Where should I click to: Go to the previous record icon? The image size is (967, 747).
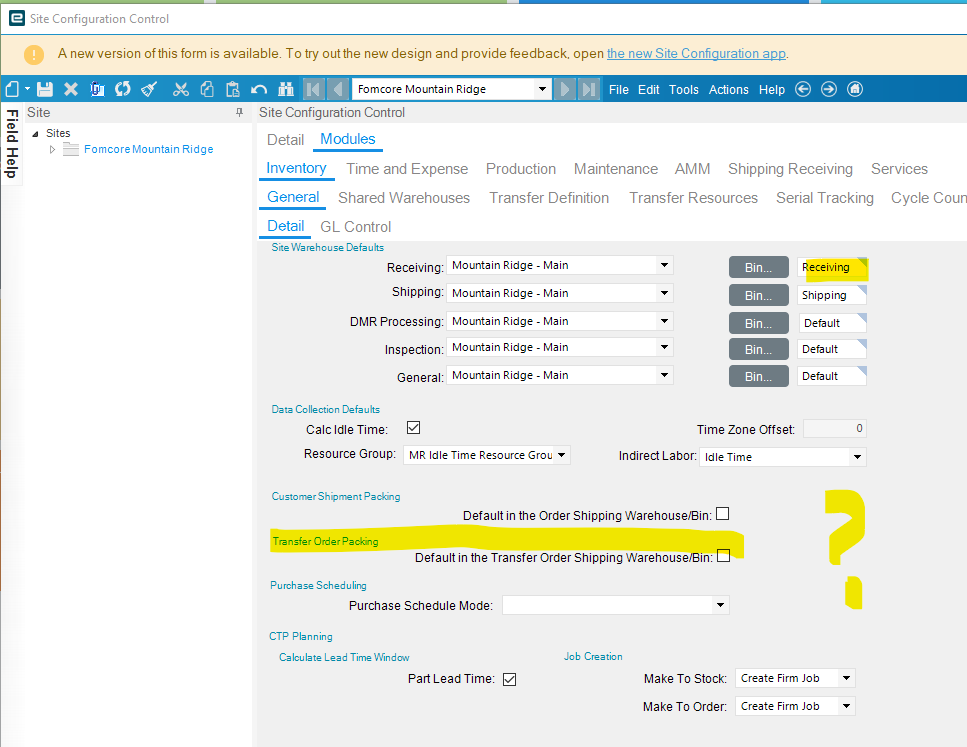pos(337,89)
